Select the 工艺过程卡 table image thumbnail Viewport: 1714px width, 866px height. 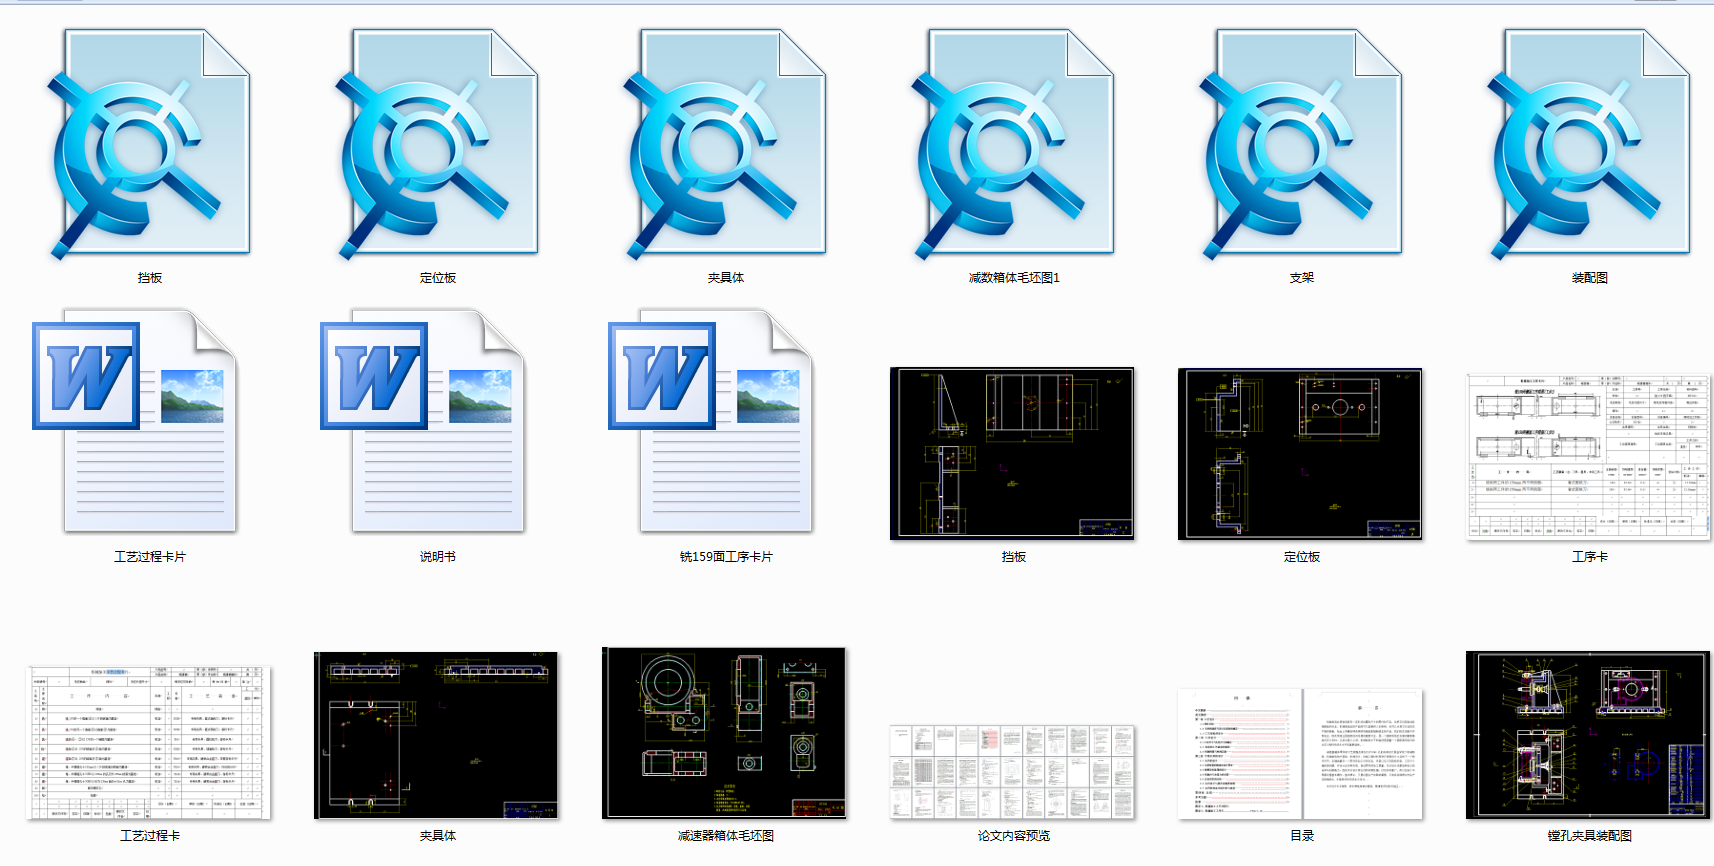point(149,743)
